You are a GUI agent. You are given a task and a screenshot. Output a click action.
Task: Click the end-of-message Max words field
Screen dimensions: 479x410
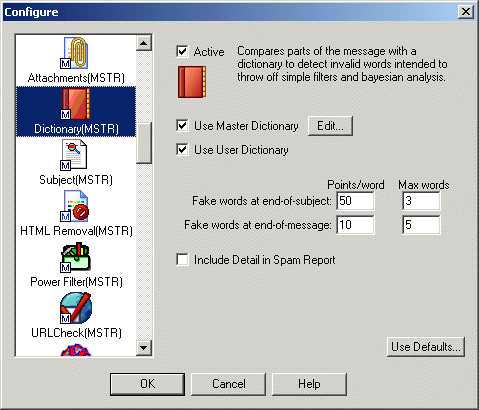421,225
